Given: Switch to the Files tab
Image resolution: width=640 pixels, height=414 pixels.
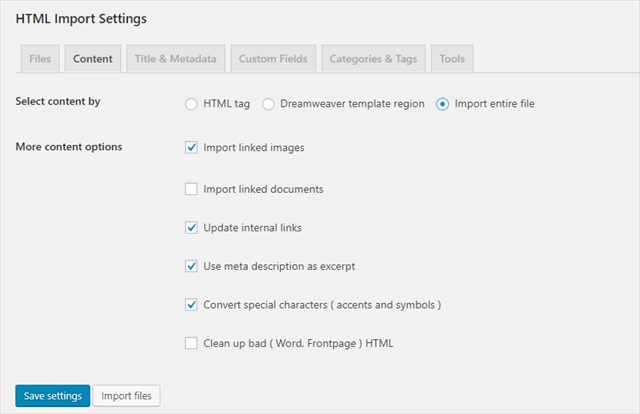Looking at the screenshot, I should pyautogui.click(x=40, y=59).
